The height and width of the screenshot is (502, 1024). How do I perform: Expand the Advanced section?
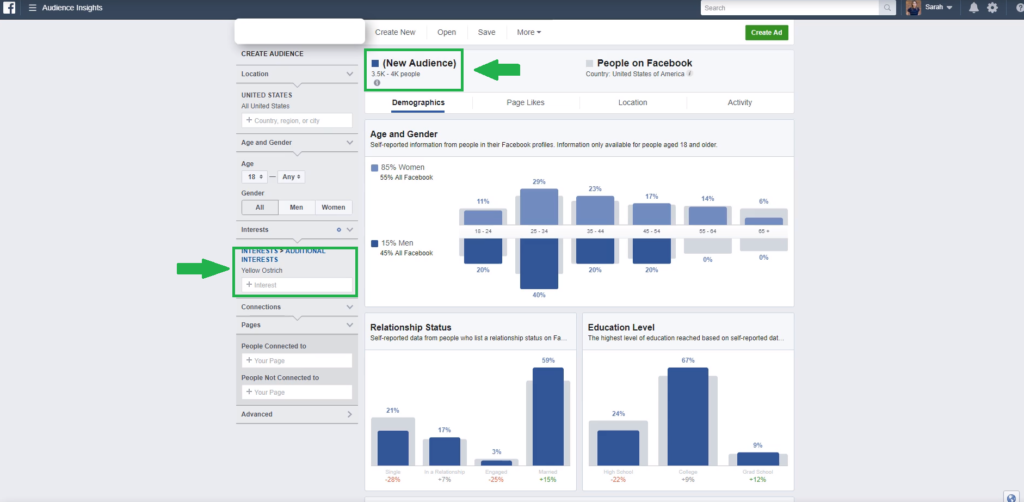point(349,415)
